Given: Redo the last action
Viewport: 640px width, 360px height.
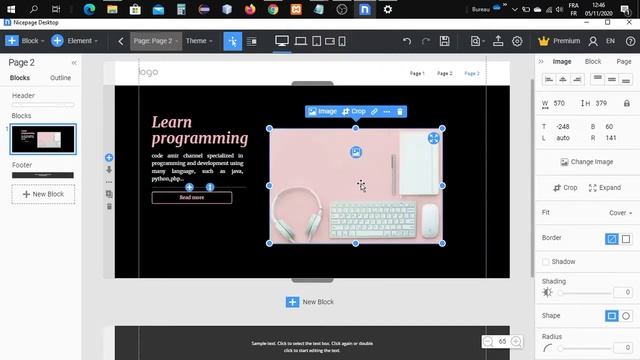Looking at the screenshot, I should (x=426, y=41).
